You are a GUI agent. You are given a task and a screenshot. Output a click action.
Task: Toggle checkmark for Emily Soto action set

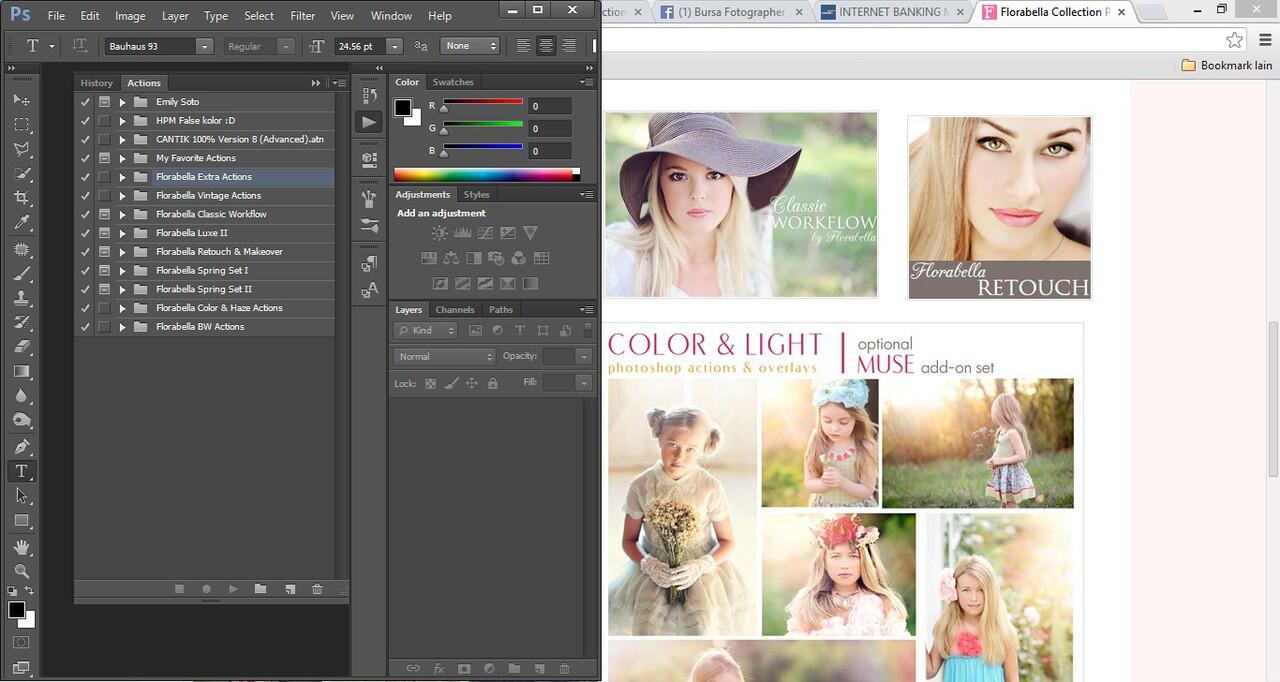click(x=85, y=102)
